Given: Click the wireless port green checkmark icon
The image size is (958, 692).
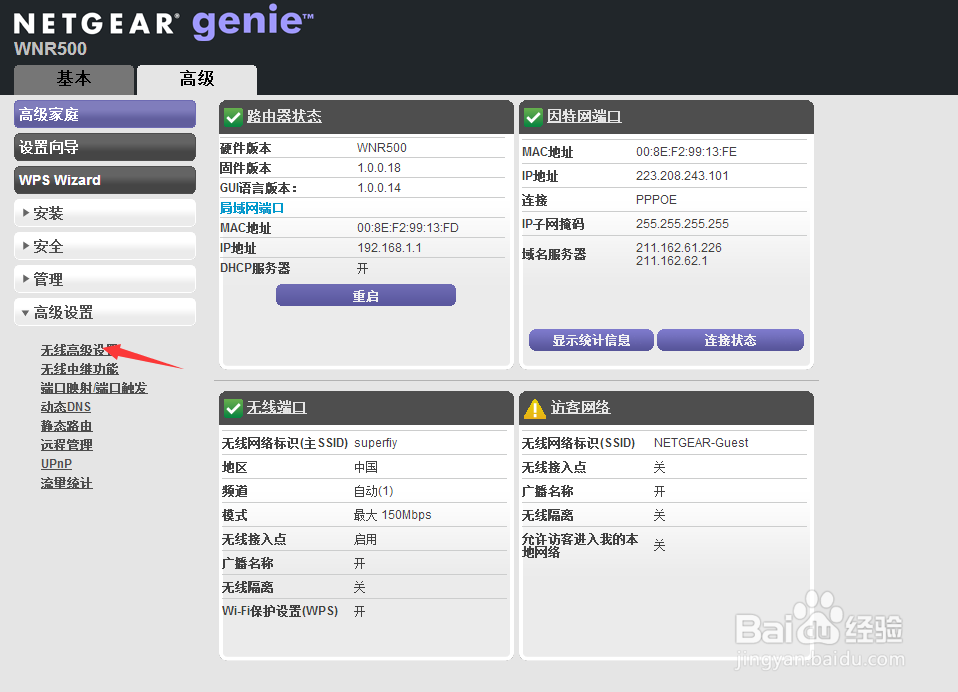Looking at the screenshot, I should click(233, 407).
